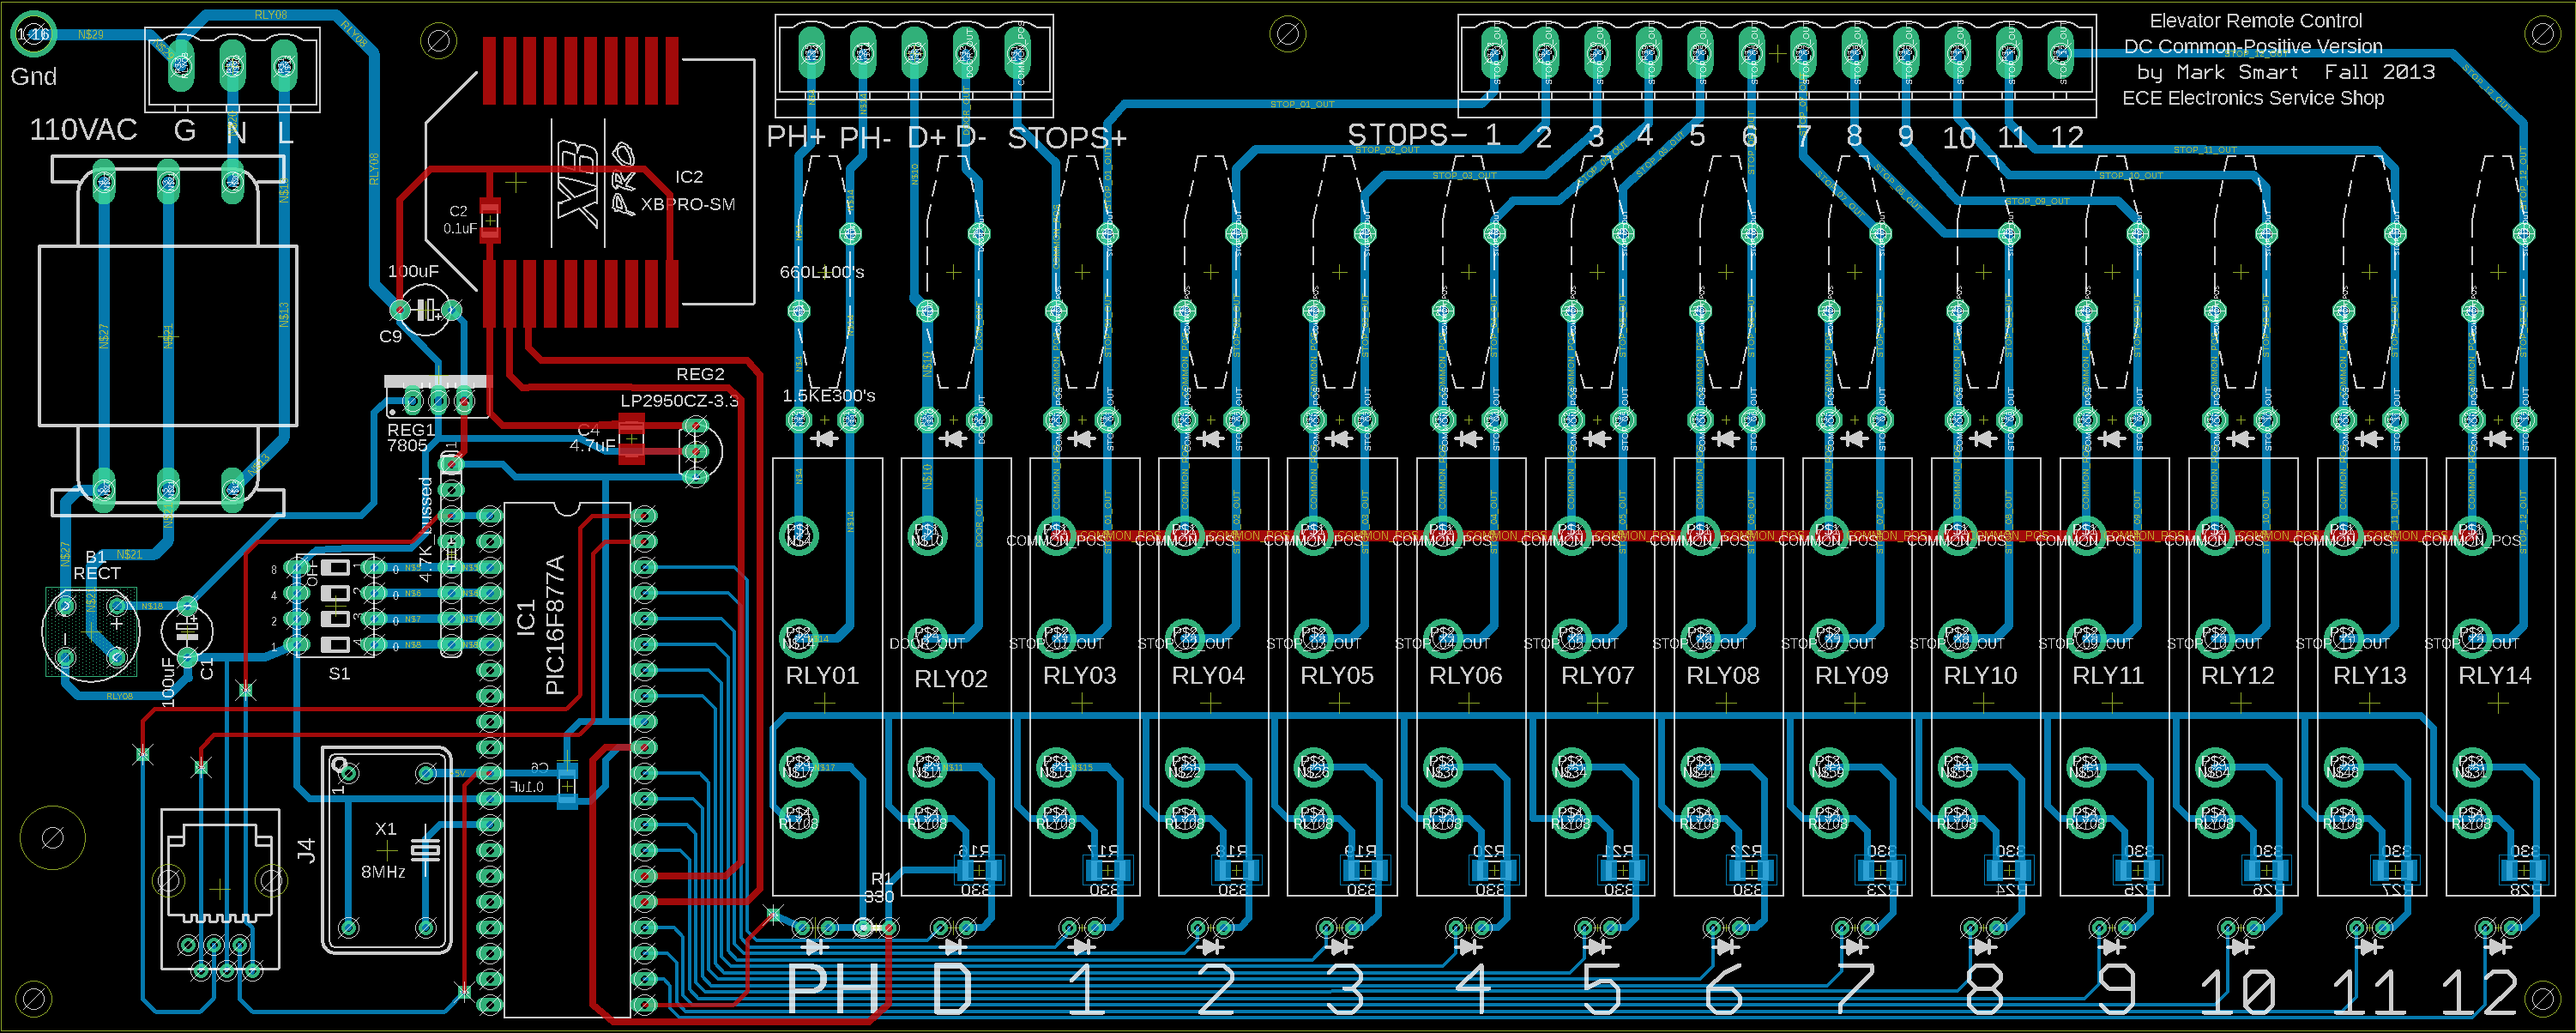The image size is (2576, 1033).
Task: Click the B1 bridge rectifier symbol
Action: pos(90,632)
